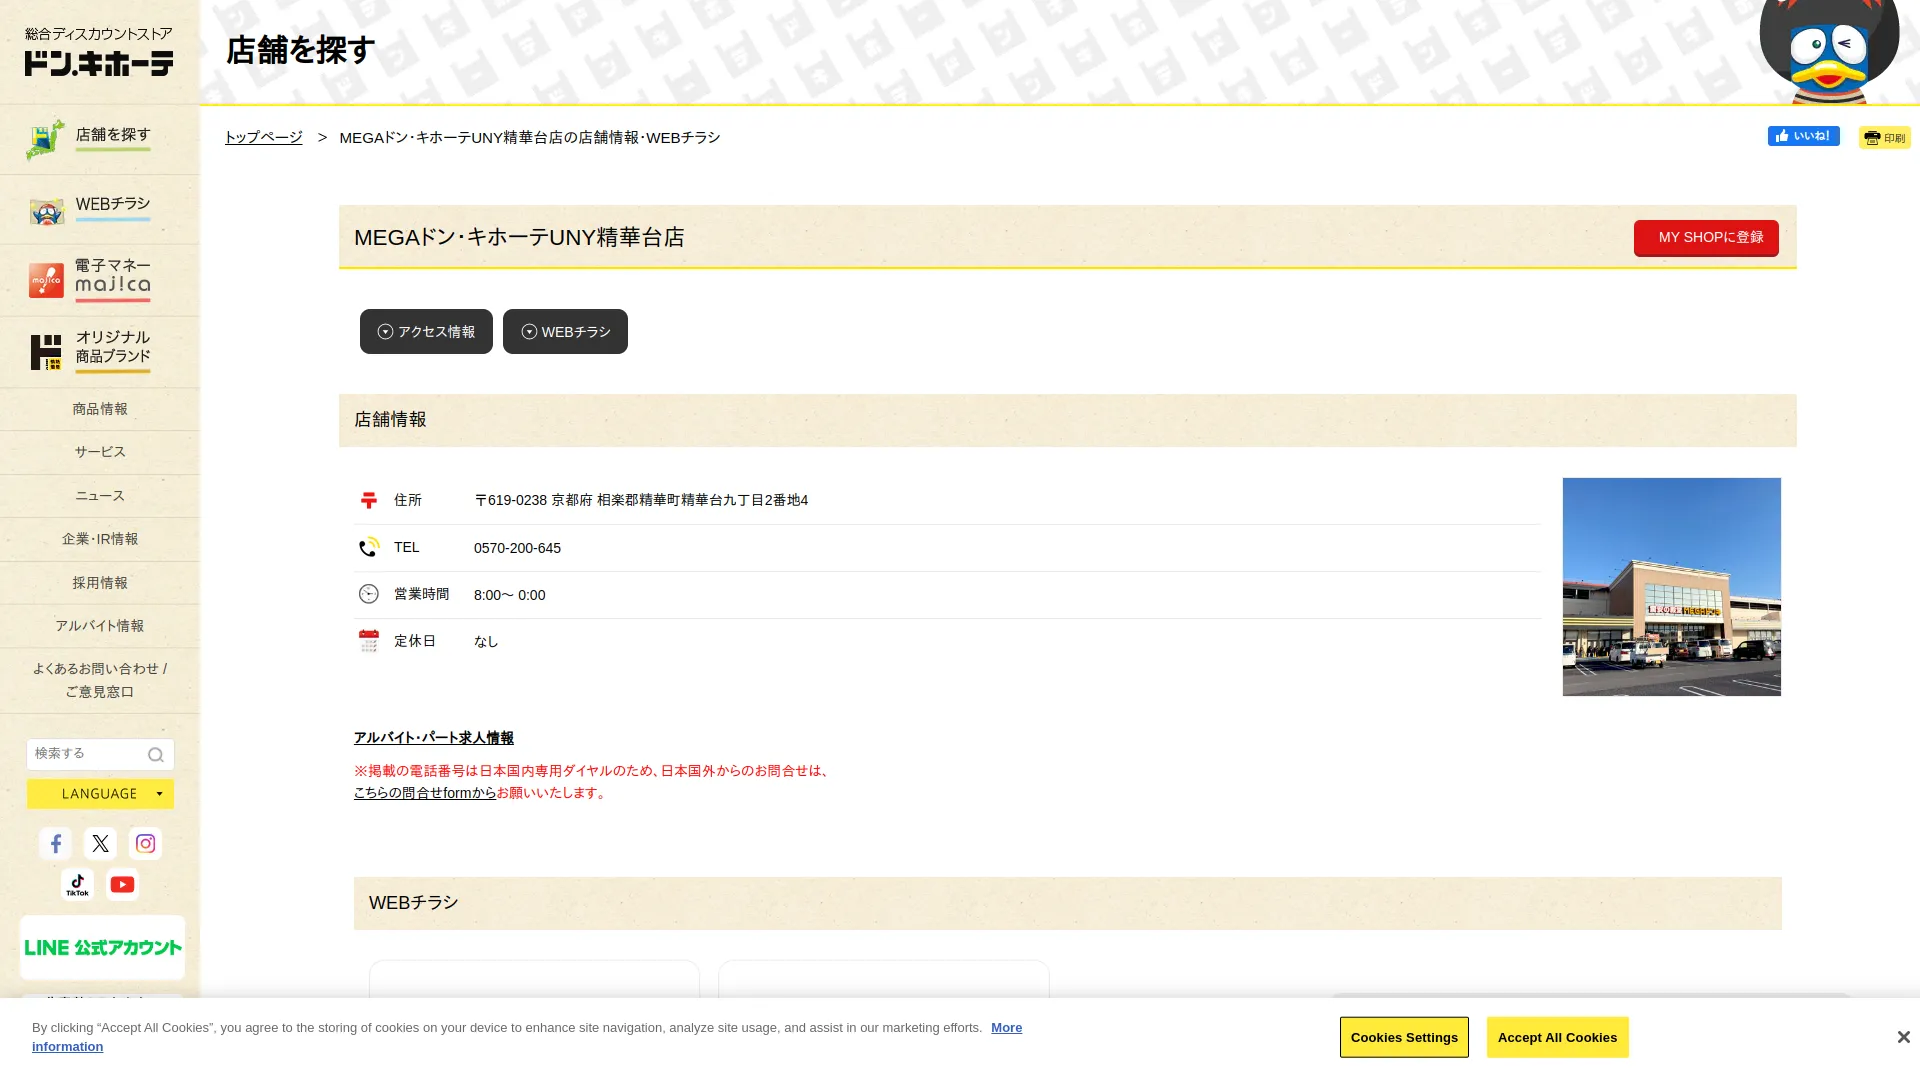
Task: Open the Instagram social icon
Action: tap(145, 844)
